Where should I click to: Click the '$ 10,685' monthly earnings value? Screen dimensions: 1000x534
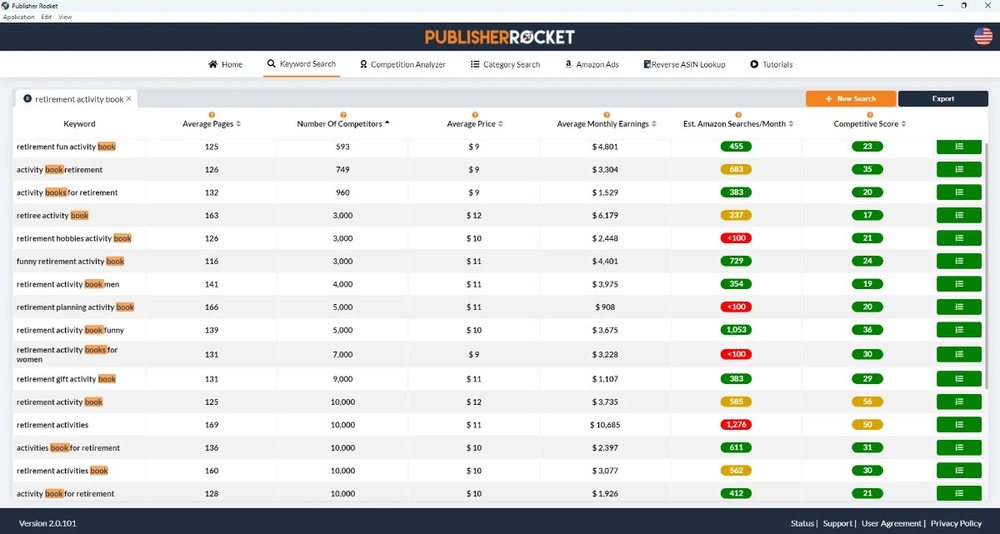tap(606, 425)
